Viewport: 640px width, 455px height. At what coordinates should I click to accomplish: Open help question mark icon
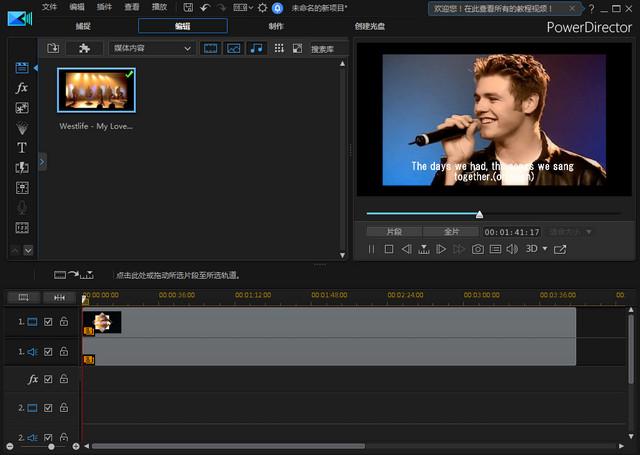591,8
